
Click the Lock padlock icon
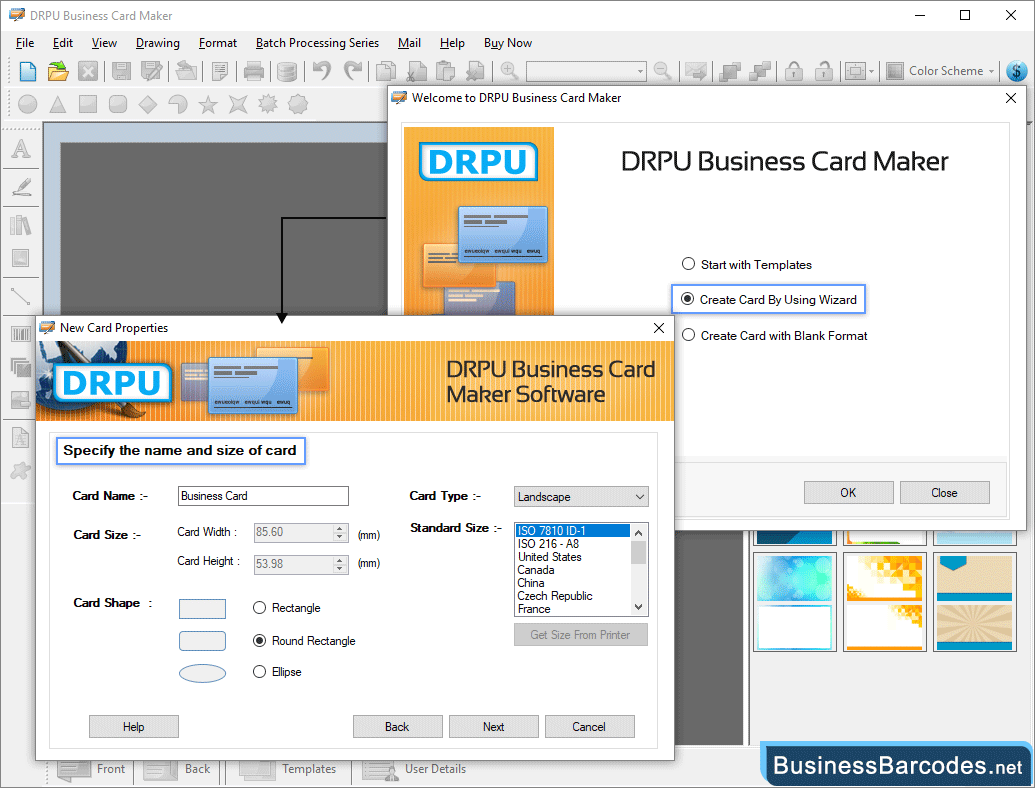[793, 71]
